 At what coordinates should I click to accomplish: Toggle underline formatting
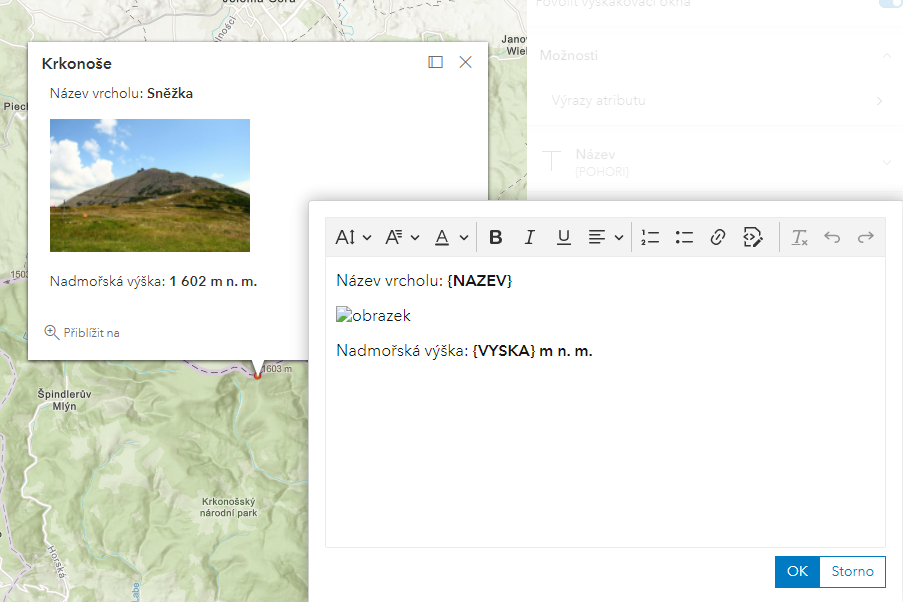[x=564, y=237]
